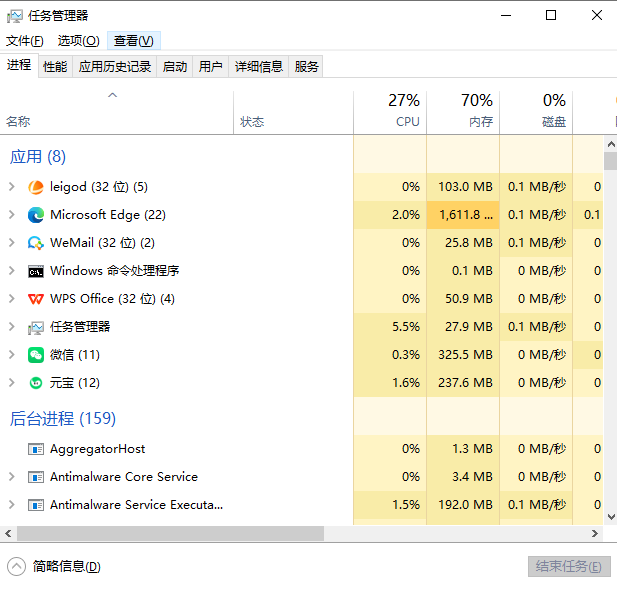Viewport: 617px width, 591px height.
Task: Click the AggregatorHost process icon
Action: 36,449
